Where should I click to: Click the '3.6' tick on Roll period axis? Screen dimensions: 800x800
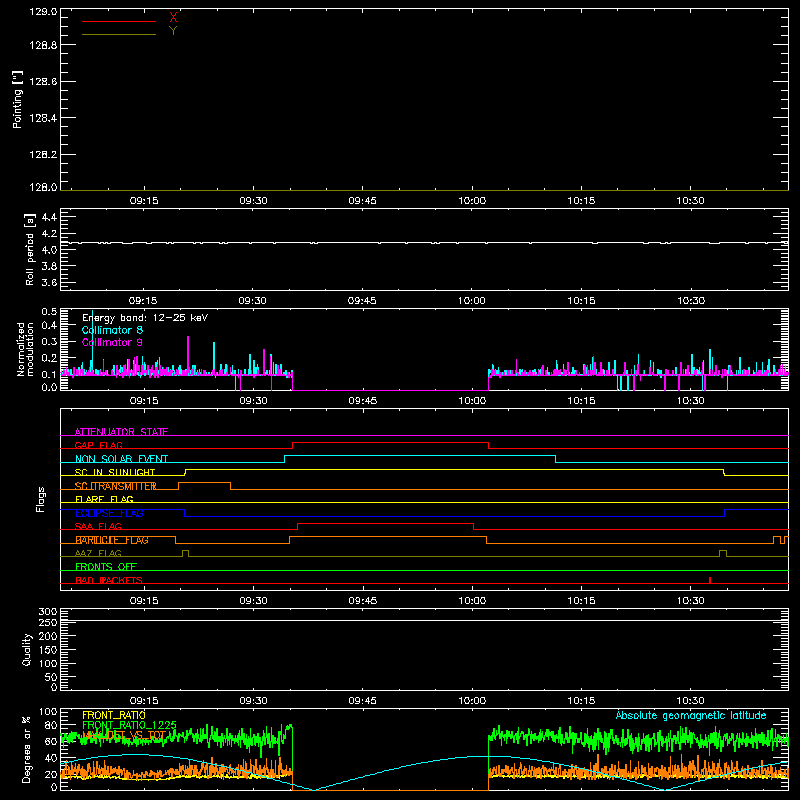(49, 282)
